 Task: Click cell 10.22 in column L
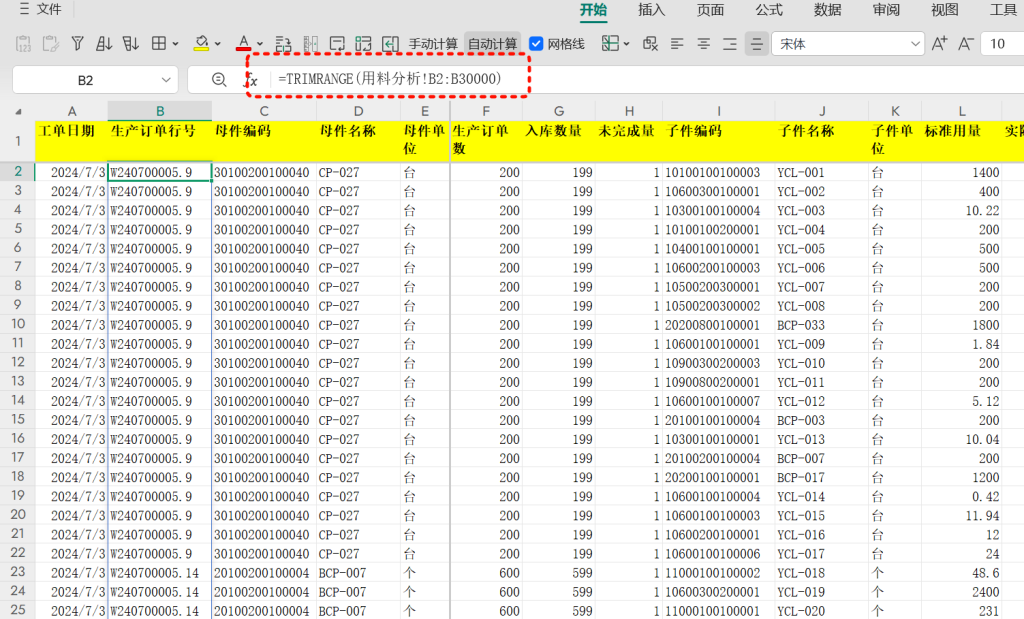tap(961, 210)
